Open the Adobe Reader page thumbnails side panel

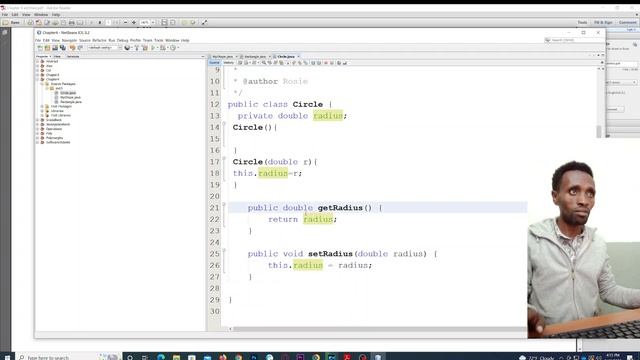click(5, 32)
